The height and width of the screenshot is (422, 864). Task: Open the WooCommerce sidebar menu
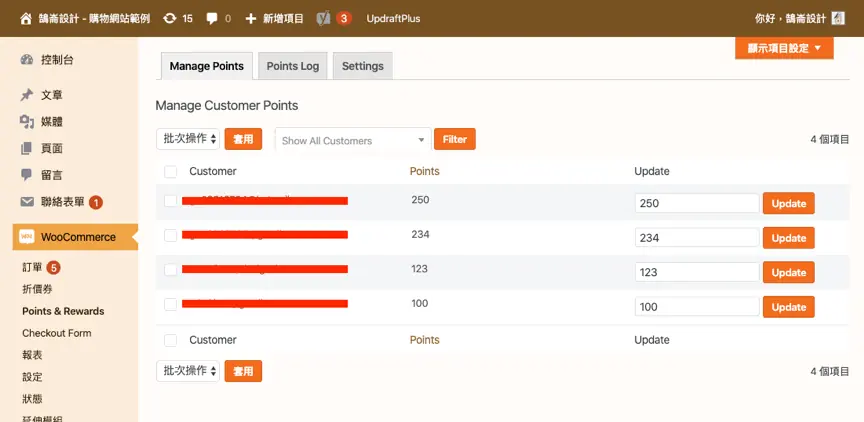75,237
